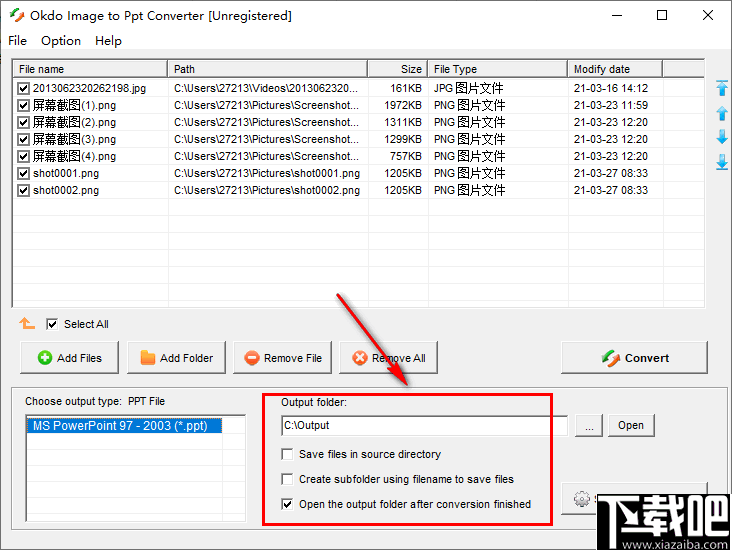Move selected file up one position
This screenshot has width=732, height=550.
[x=722, y=113]
